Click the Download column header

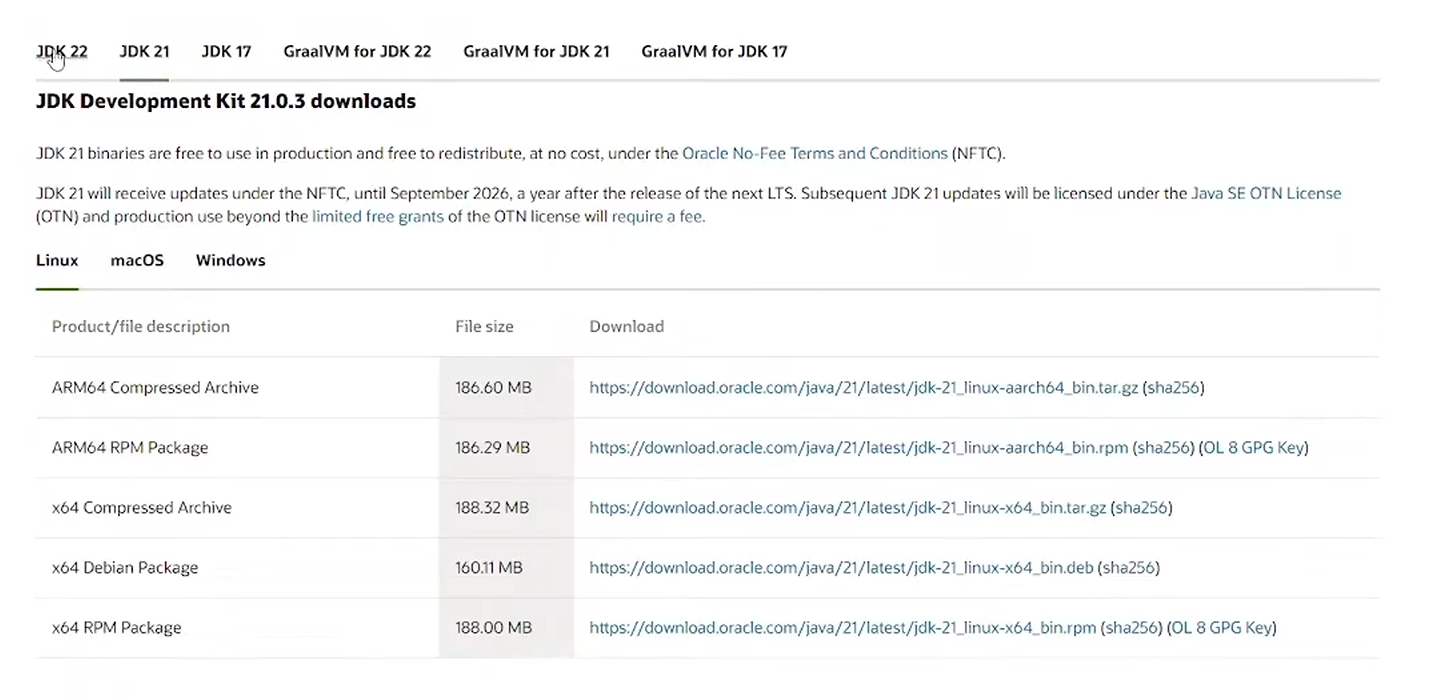[626, 327]
